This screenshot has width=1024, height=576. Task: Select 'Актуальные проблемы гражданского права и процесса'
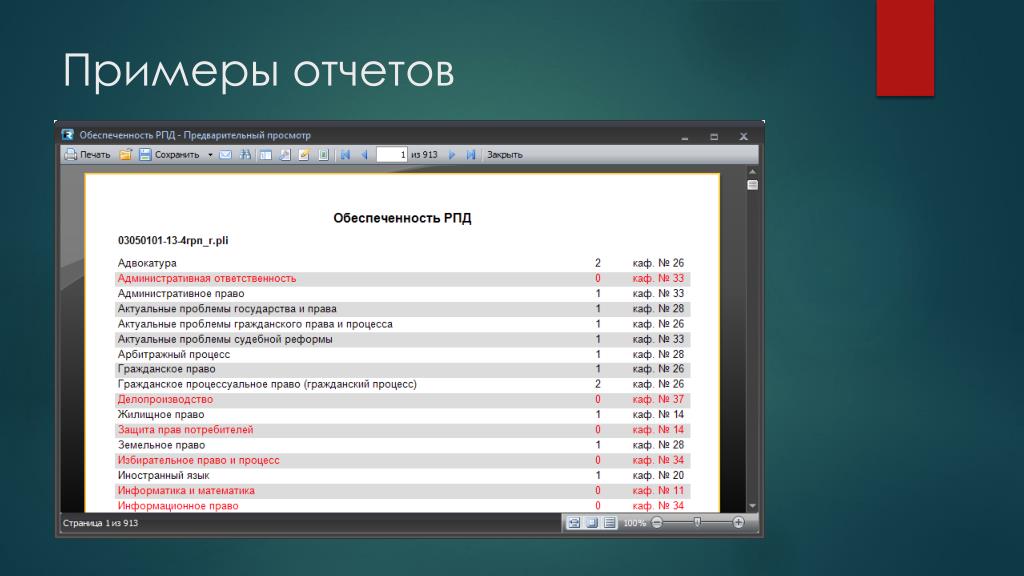(x=402, y=324)
